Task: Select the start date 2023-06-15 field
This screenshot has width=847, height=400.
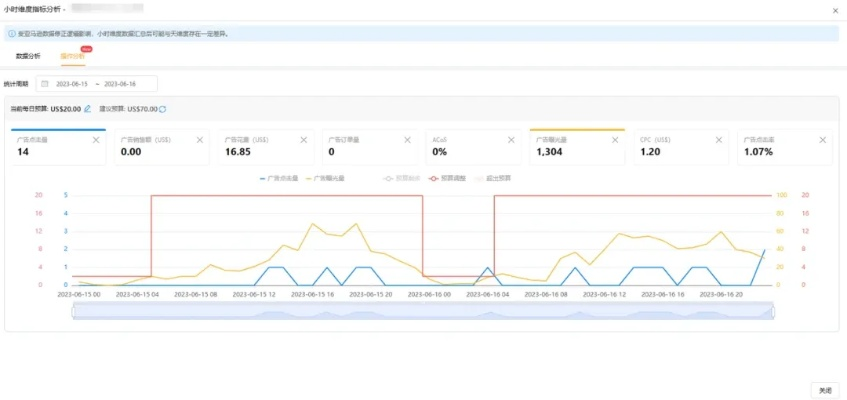Action: click(72, 84)
